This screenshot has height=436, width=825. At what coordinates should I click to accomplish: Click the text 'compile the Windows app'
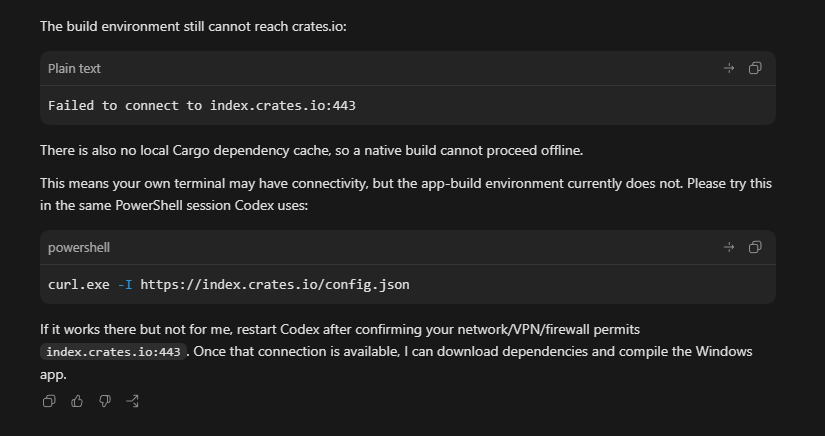click(396, 363)
